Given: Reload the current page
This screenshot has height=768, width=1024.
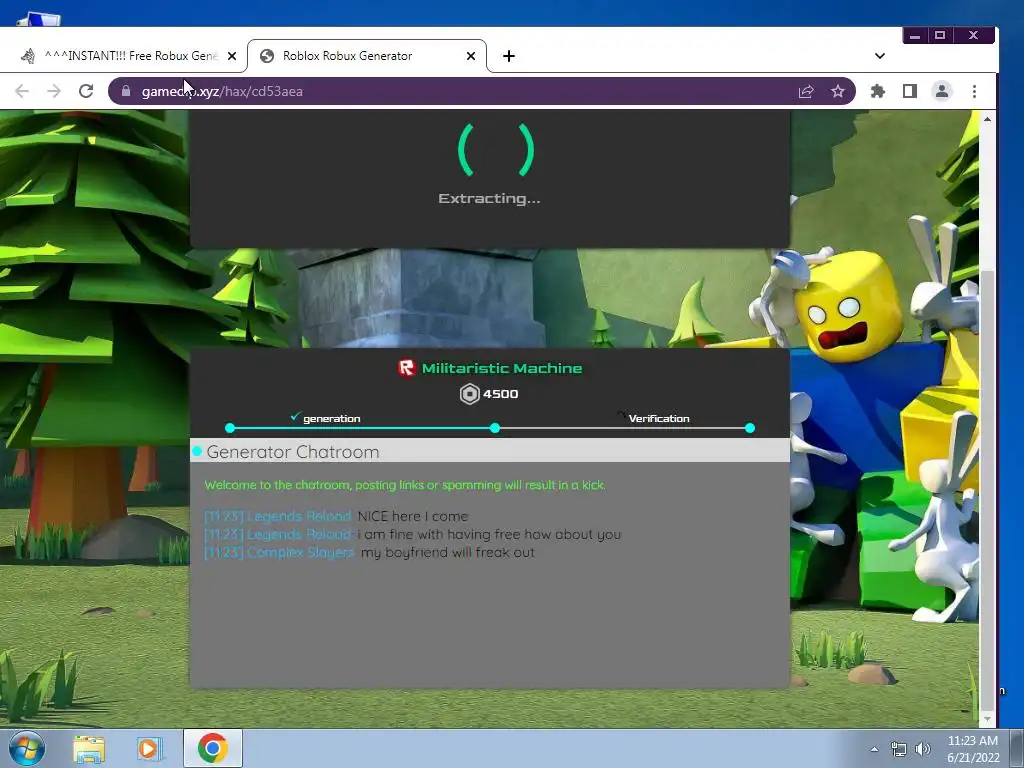Looking at the screenshot, I should coord(86,91).
